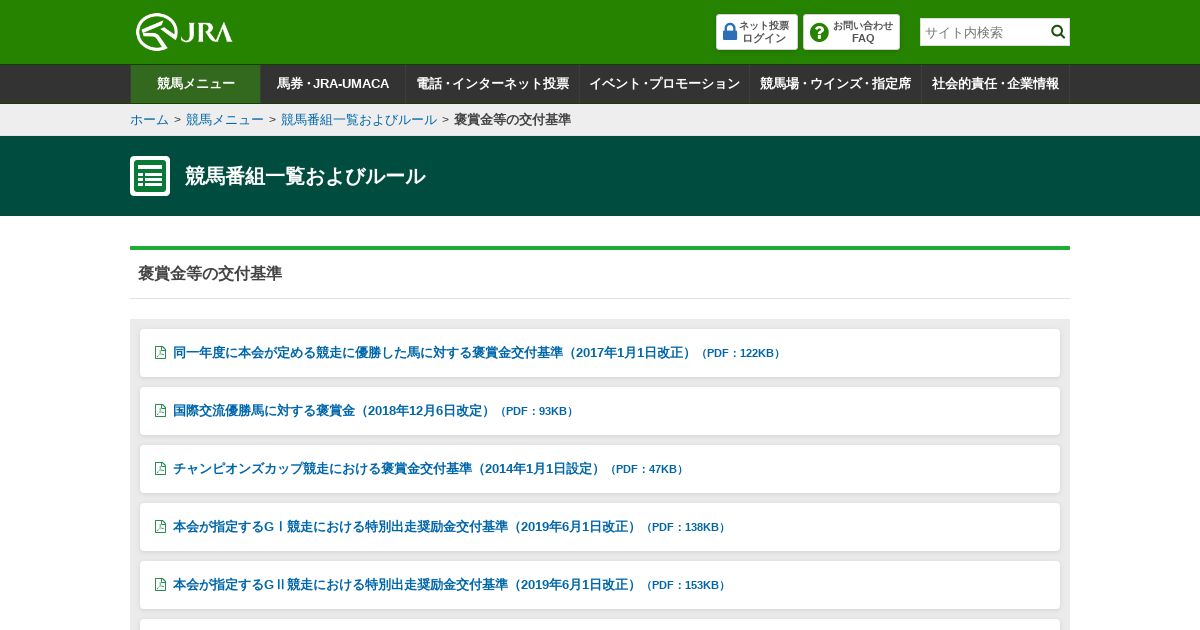1200x630 pixels.
Task: Click PDF icon for GⅡ競走 特別出走奨励金 row
Action: coord(160,585)
